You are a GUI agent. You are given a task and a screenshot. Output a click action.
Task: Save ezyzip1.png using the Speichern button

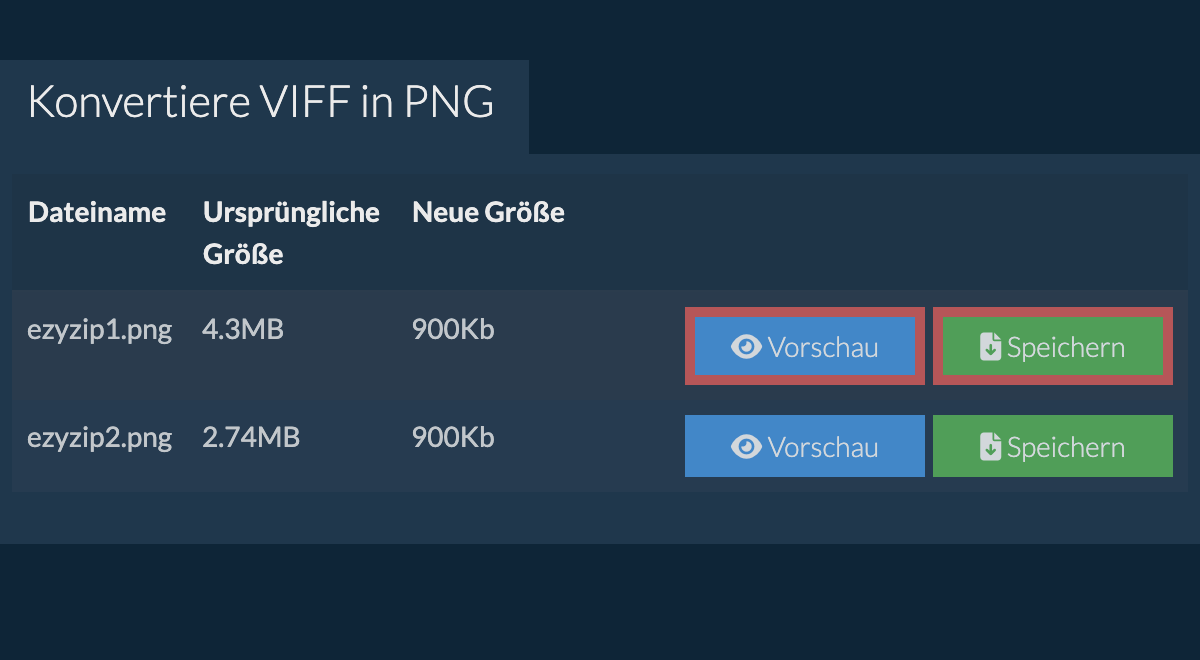pyautogui.click(x=1053, y=346)
